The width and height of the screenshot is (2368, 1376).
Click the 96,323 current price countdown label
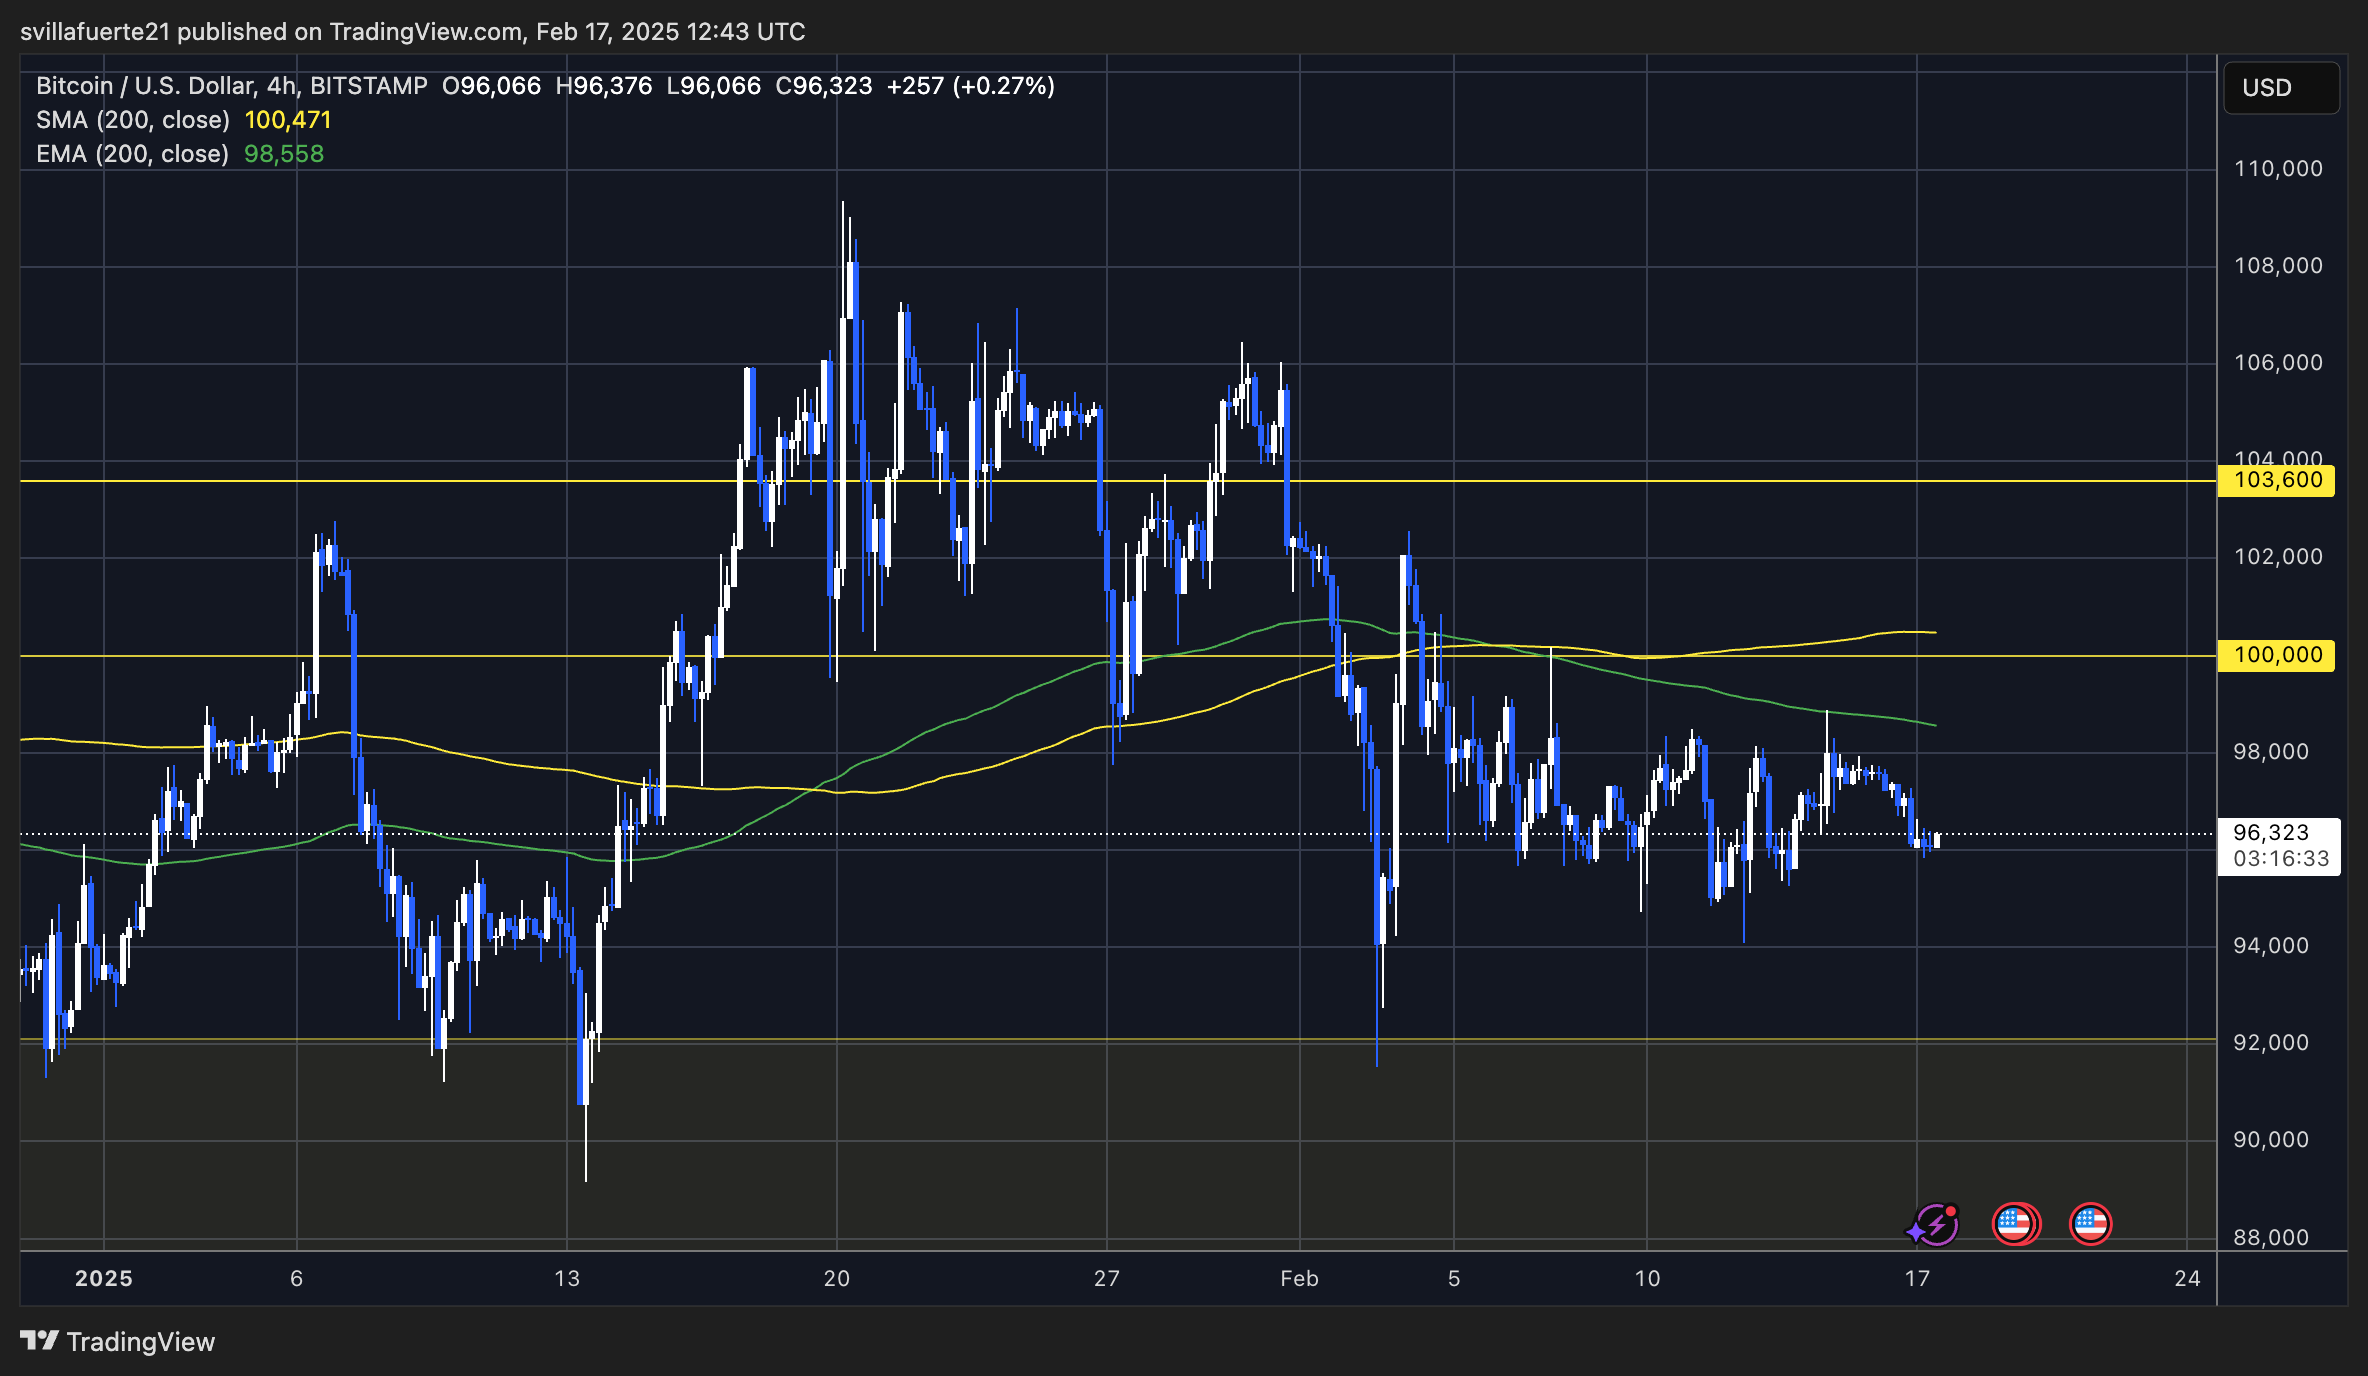click(x=2279, y=845)
